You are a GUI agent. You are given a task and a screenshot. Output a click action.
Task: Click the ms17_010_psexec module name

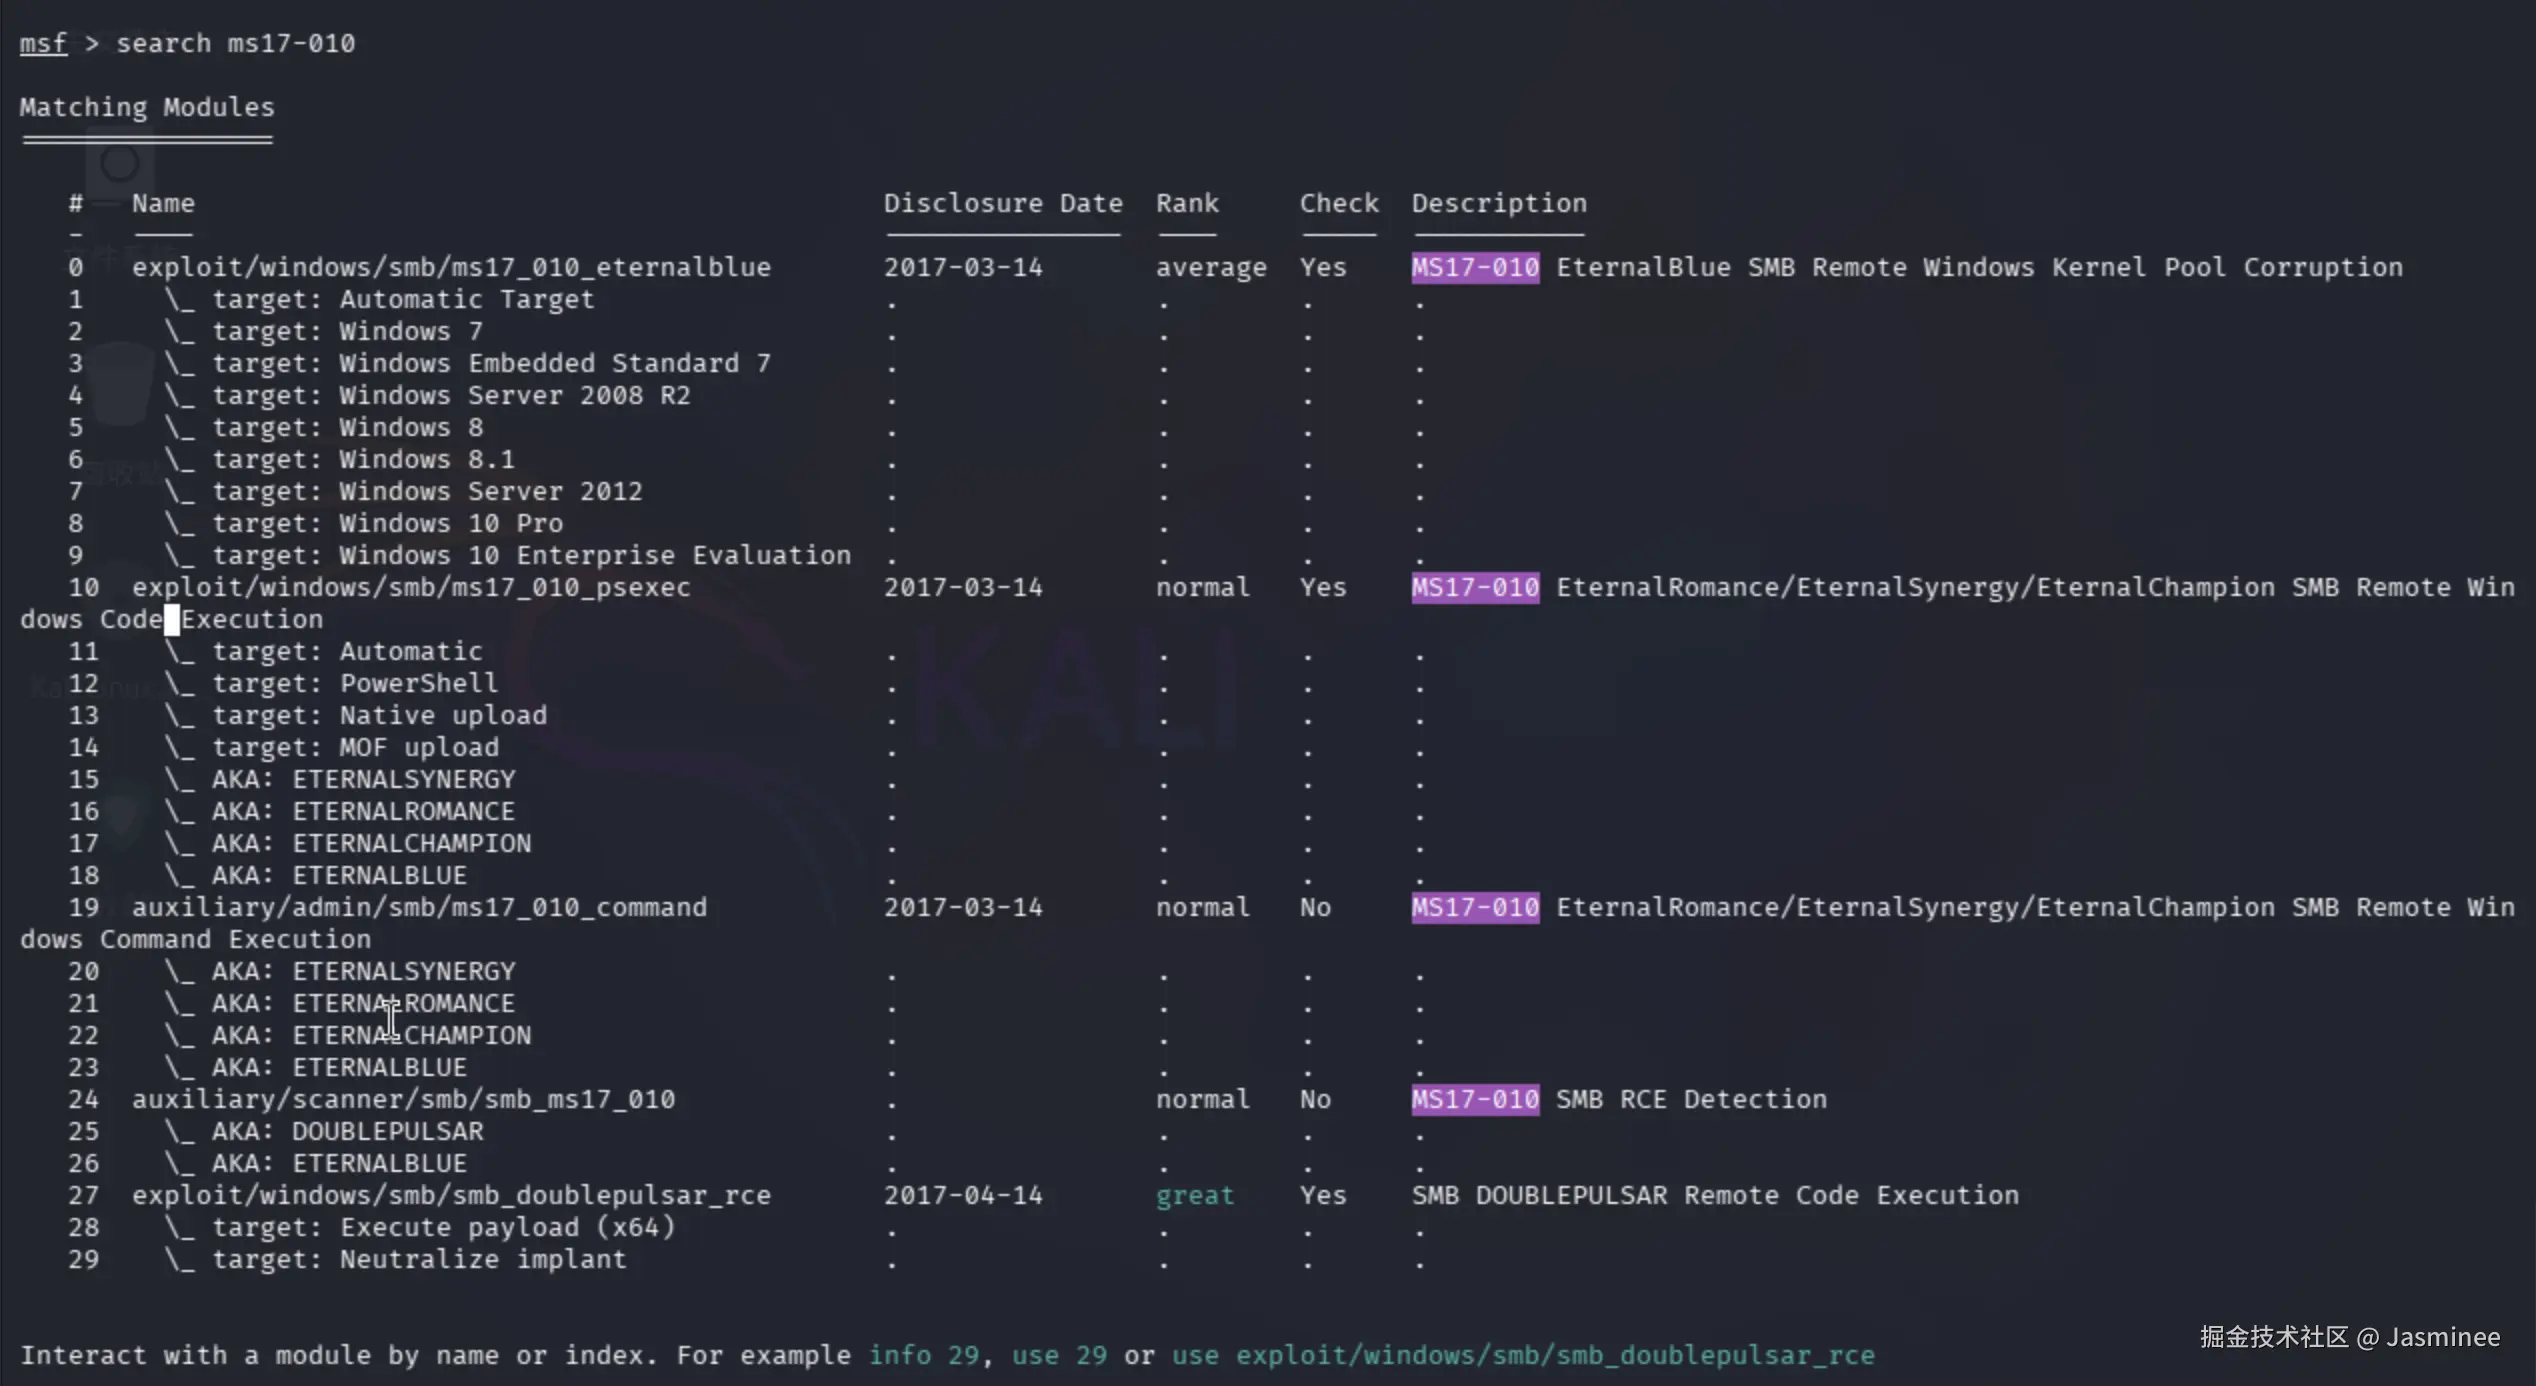411,587
